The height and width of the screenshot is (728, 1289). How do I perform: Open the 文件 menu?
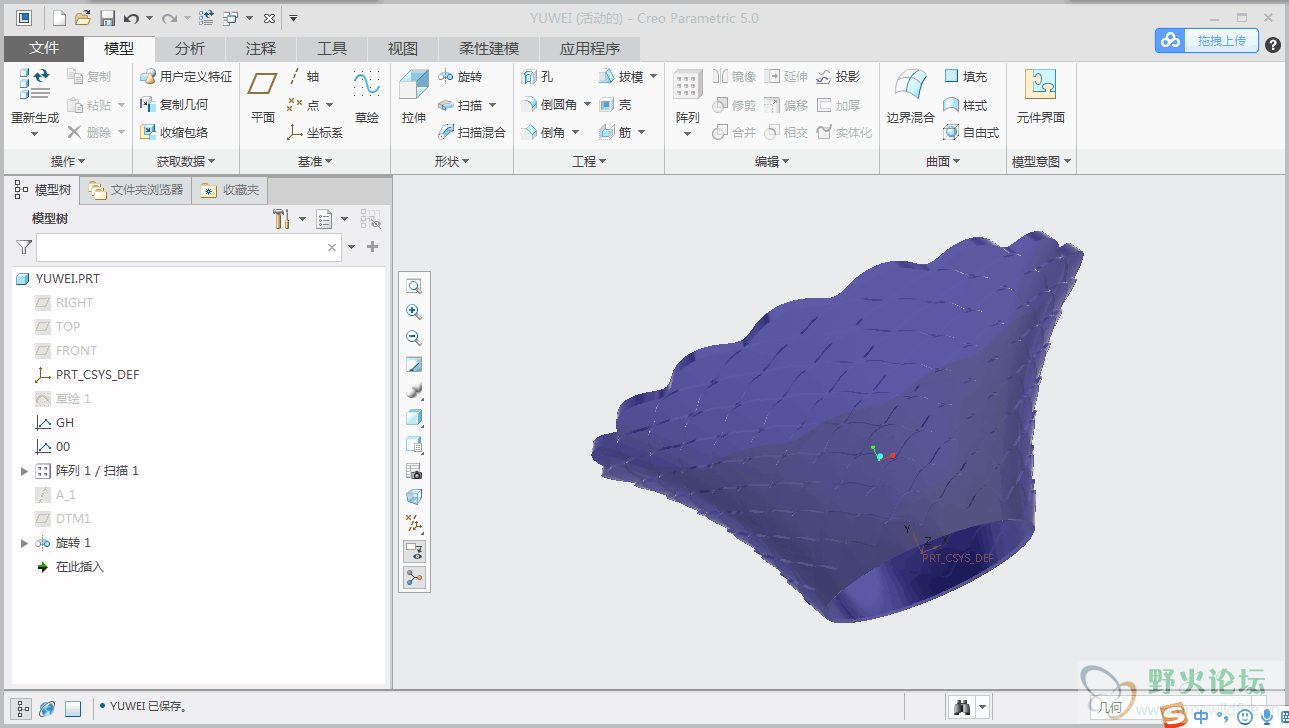[44, 48]
